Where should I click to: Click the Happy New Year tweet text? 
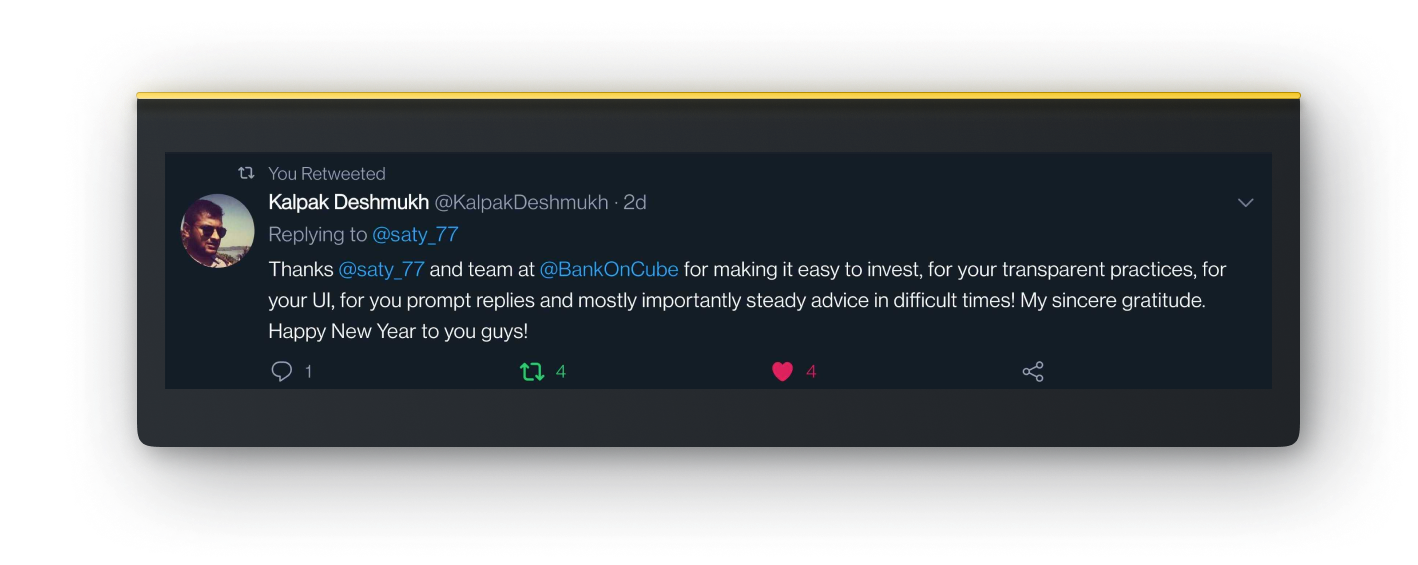point(398,331)
